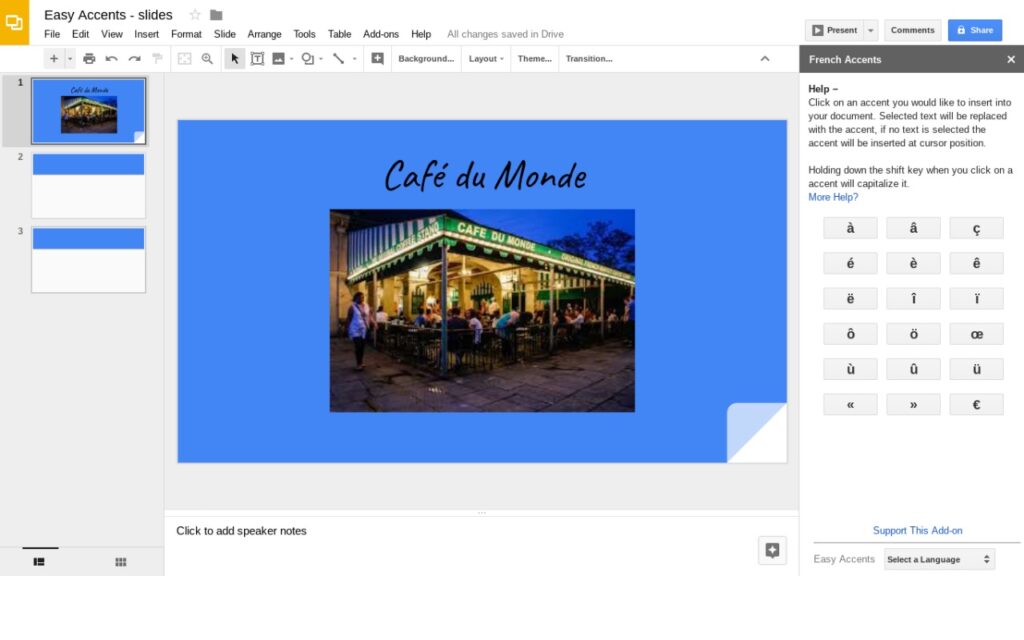Viewport: 1024px width, 640px height.
Task: Click the Print icon
Action: (x=89, y=58)
